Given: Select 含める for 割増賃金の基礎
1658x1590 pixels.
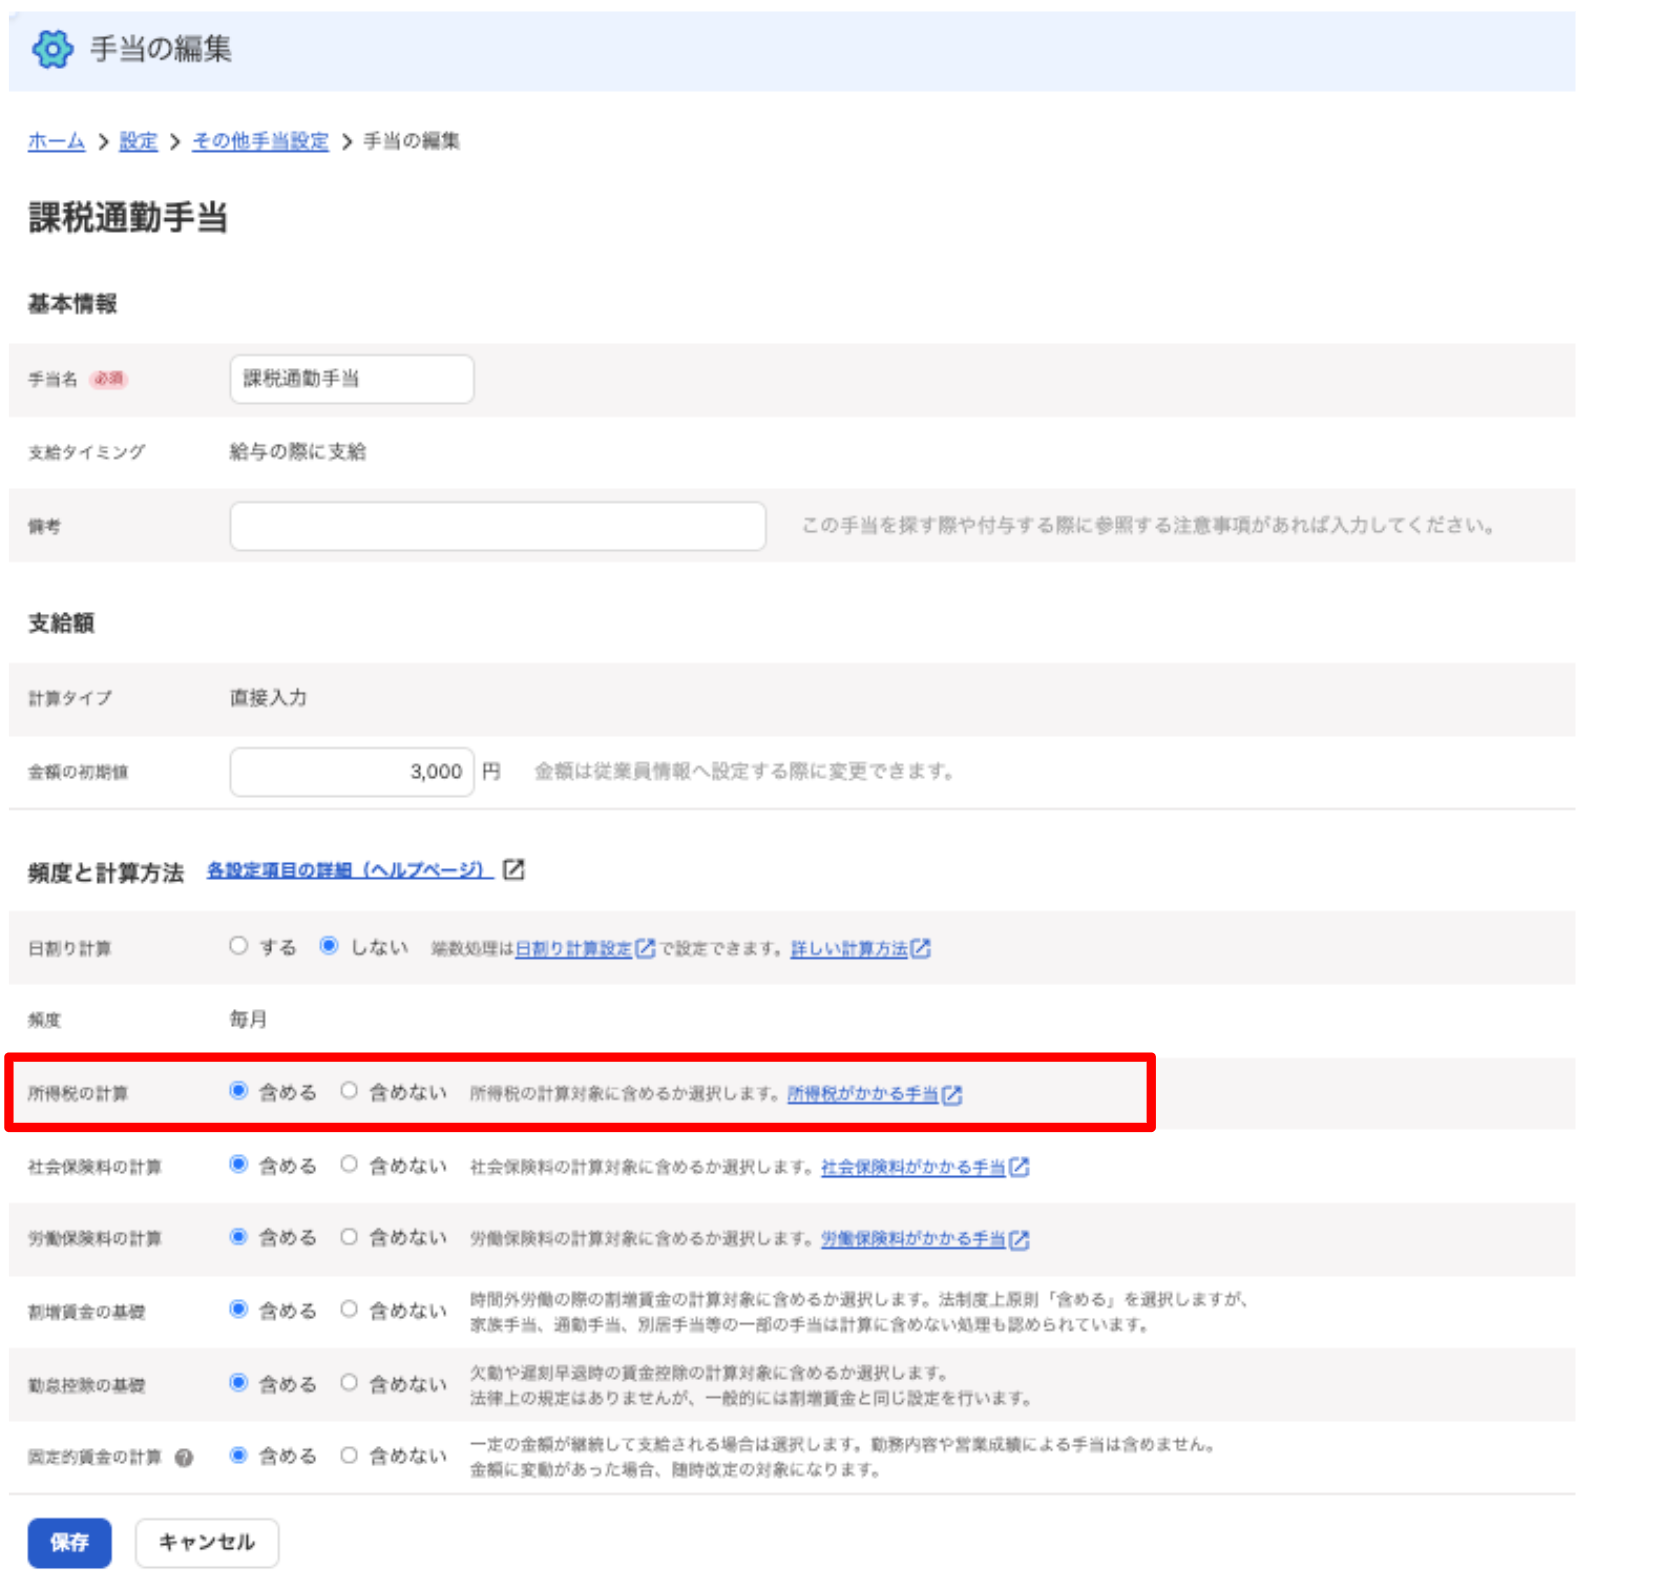Looking at the screenshot, I should point(238,1309).
